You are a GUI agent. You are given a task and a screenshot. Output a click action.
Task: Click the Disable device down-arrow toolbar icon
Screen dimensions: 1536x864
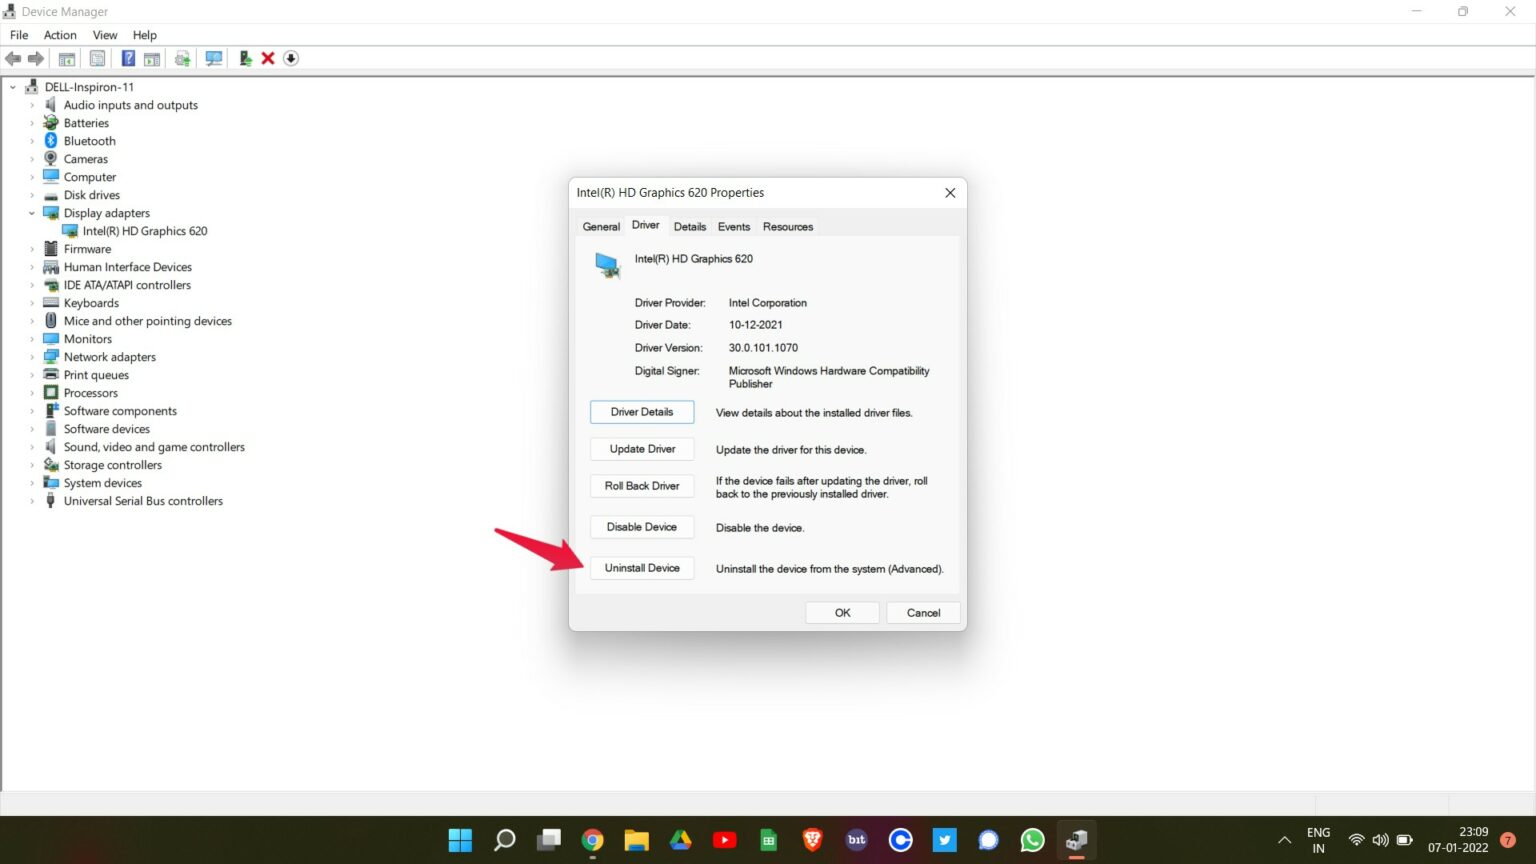[x=290, y=58]
